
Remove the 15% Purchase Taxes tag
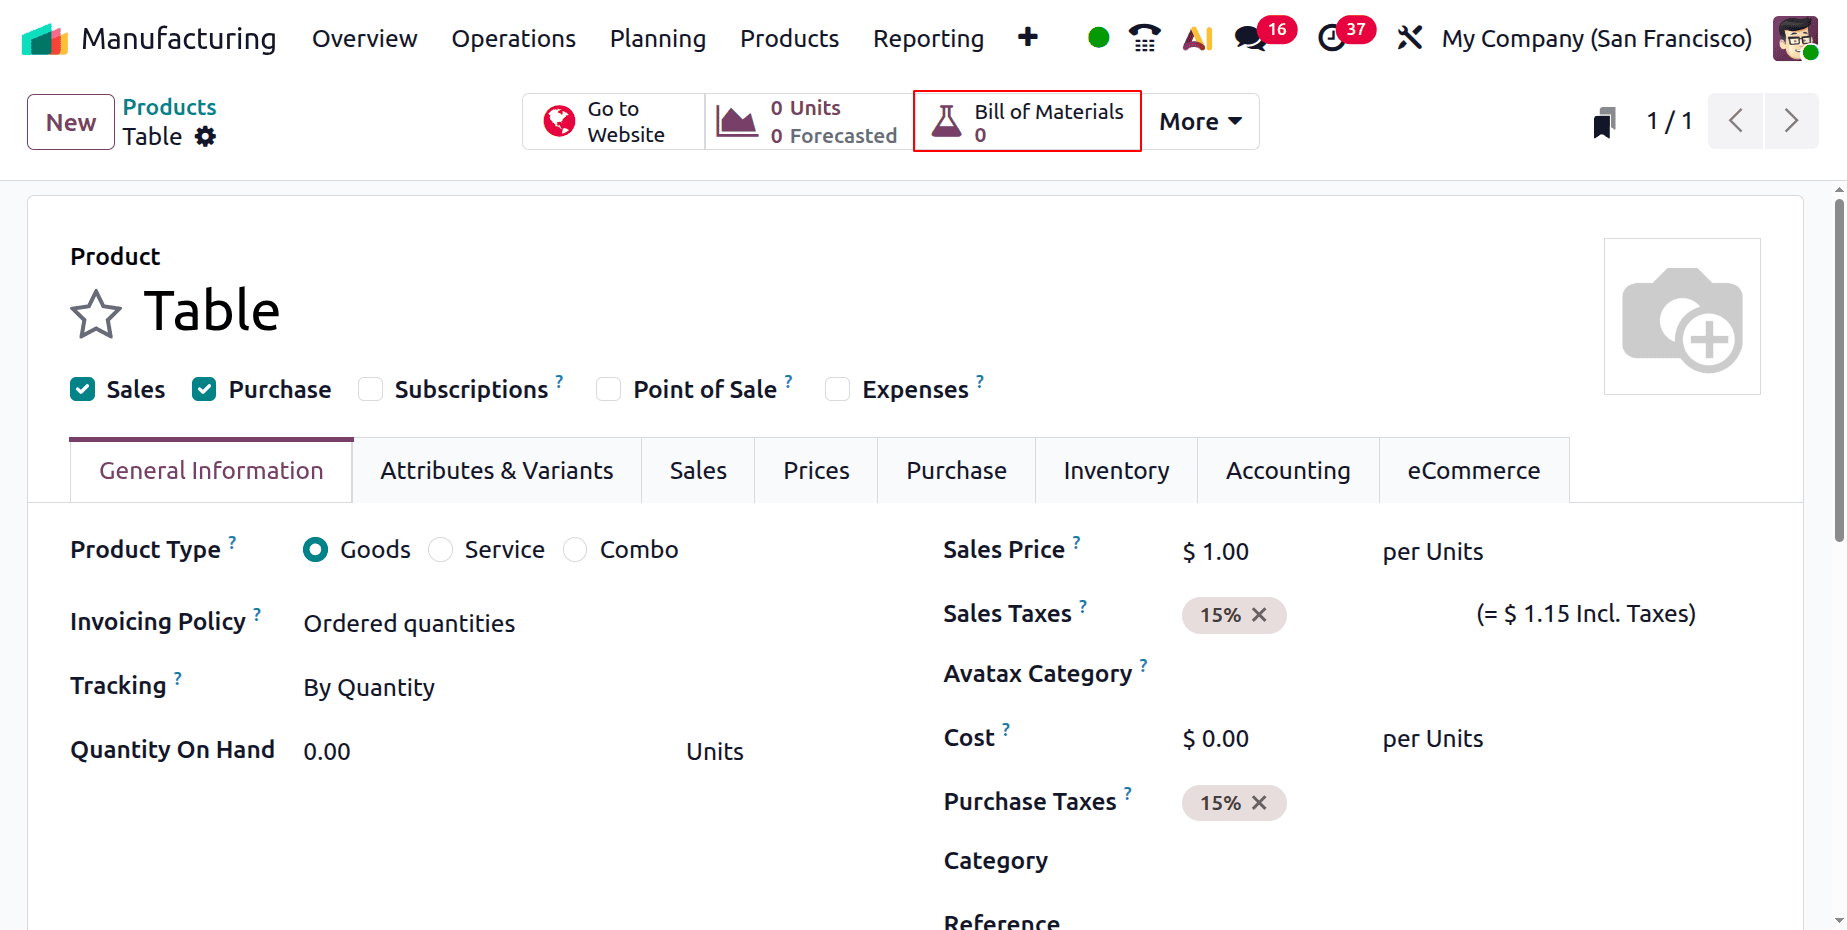1260,803
